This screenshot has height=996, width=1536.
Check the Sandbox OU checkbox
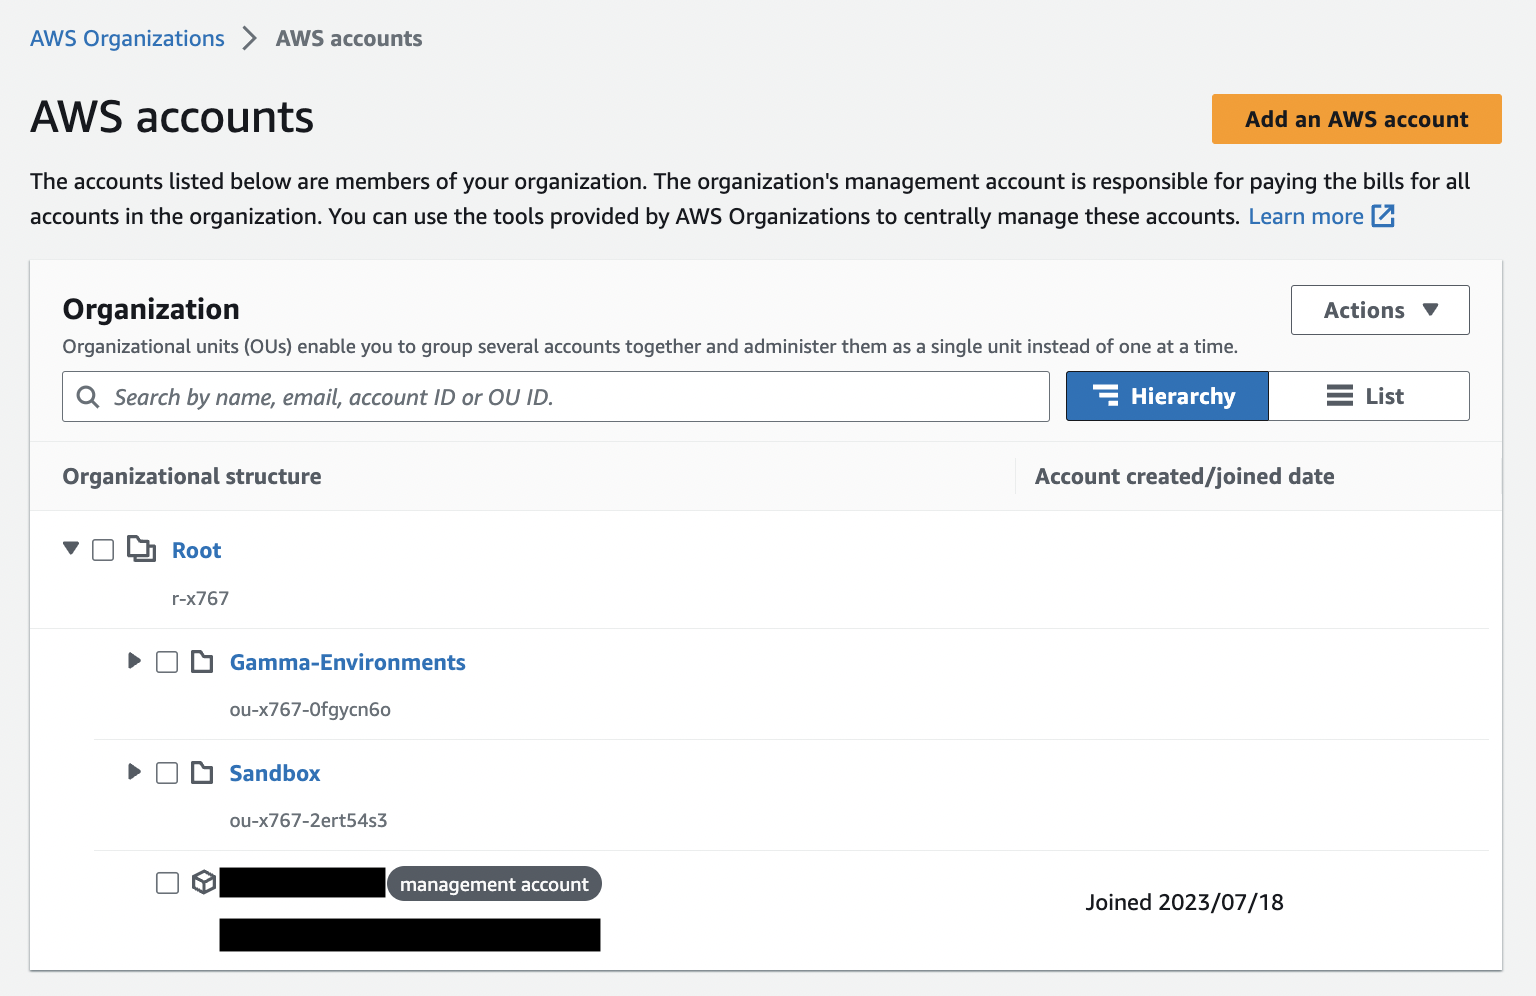pyautogui.click(x=167, y=773)
